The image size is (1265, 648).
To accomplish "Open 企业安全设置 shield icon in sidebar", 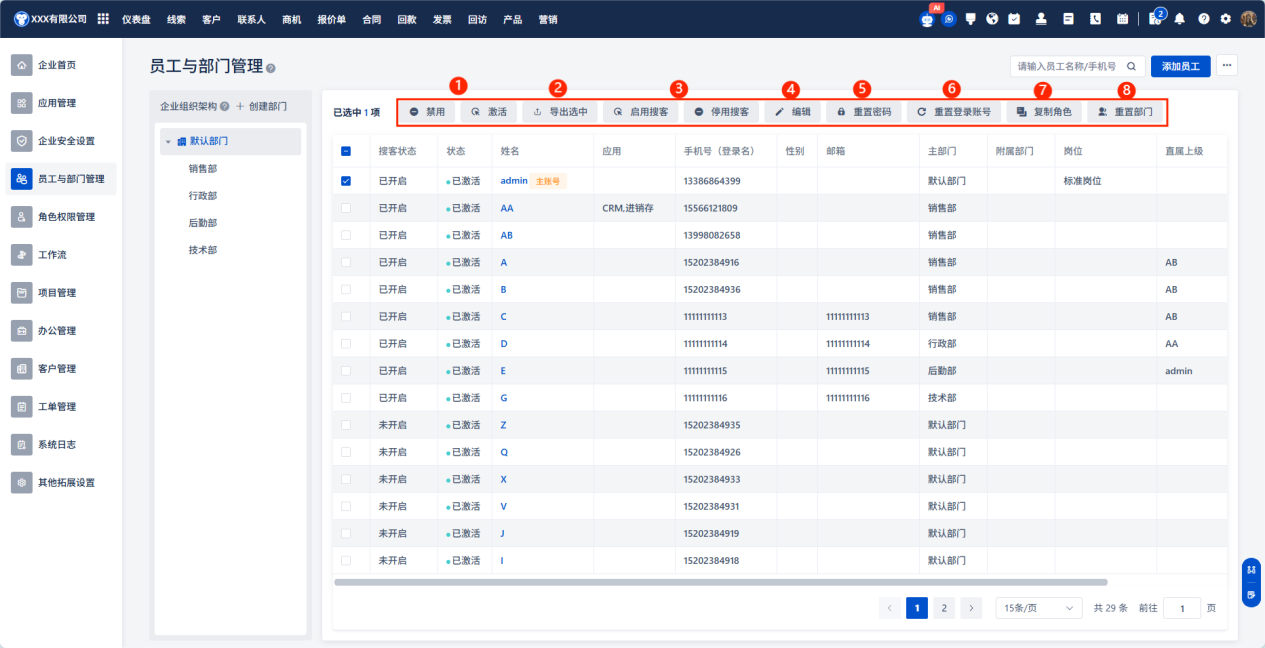I will click(21, 141).
